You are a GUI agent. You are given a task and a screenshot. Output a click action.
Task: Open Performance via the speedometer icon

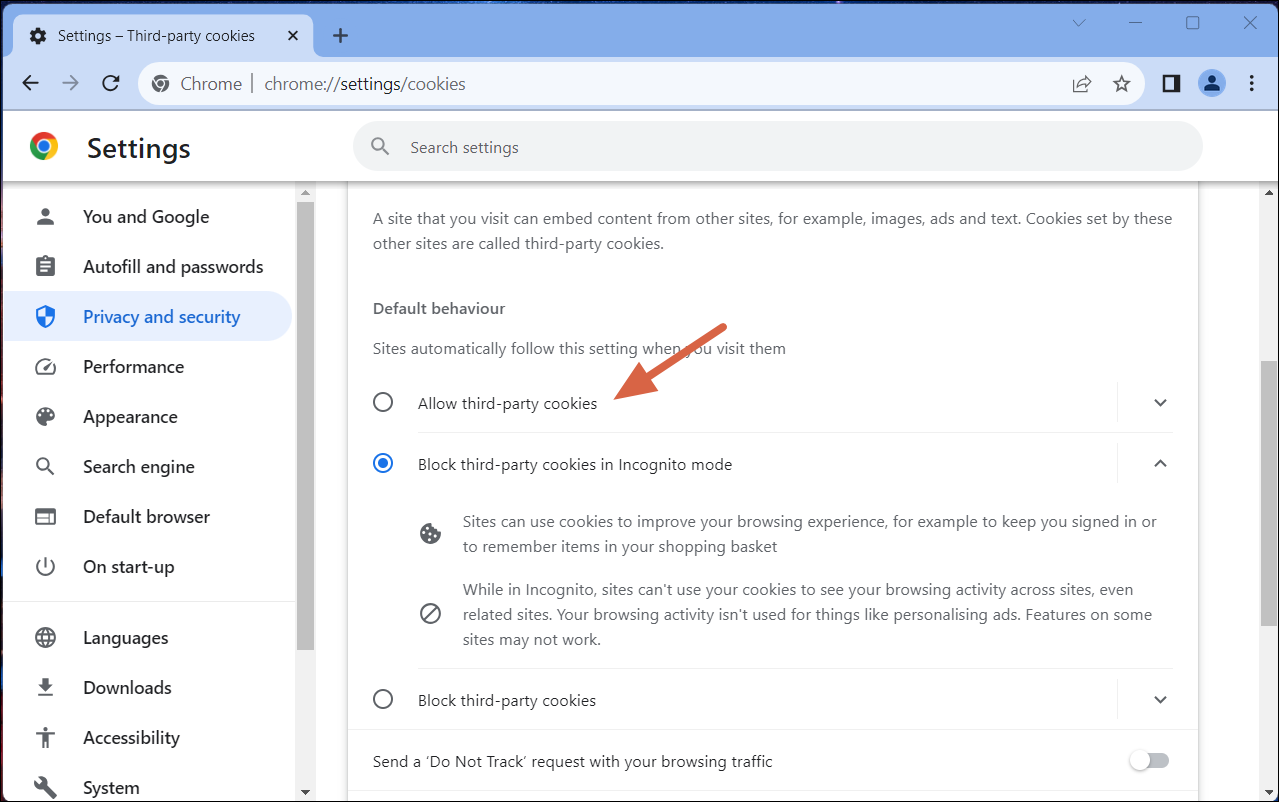45,366
